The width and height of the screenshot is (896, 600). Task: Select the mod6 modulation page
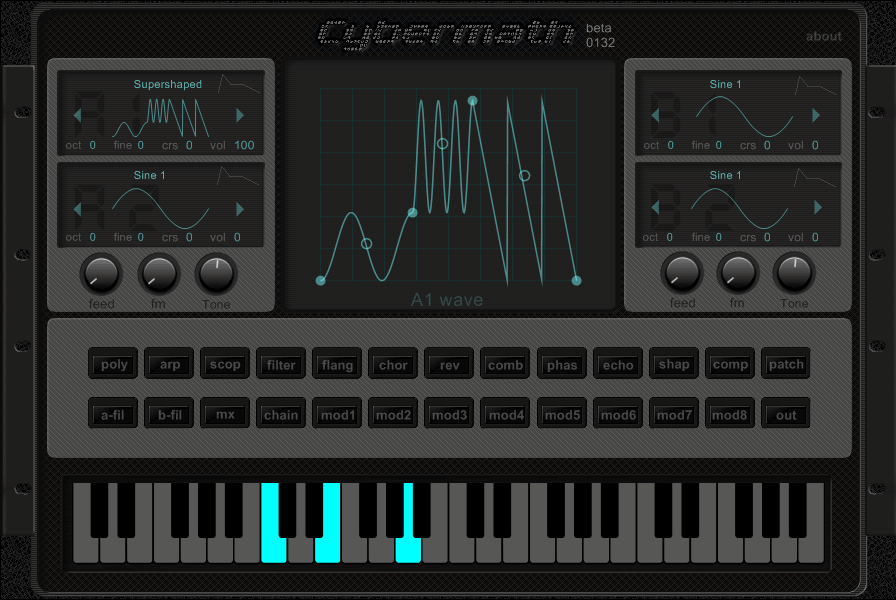618,414
